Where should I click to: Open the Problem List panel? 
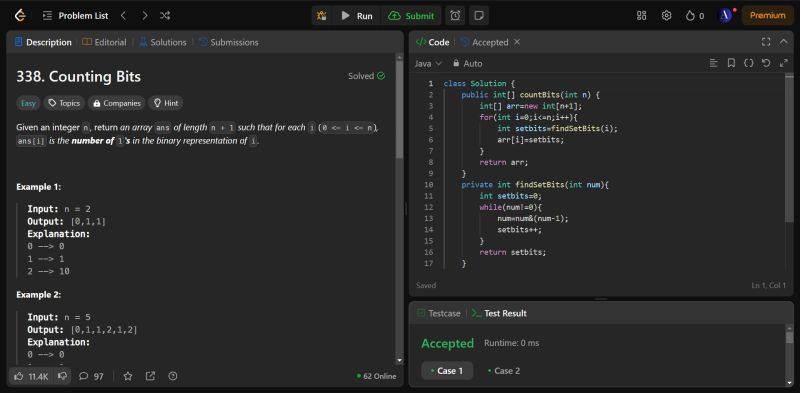coord(76,16)
